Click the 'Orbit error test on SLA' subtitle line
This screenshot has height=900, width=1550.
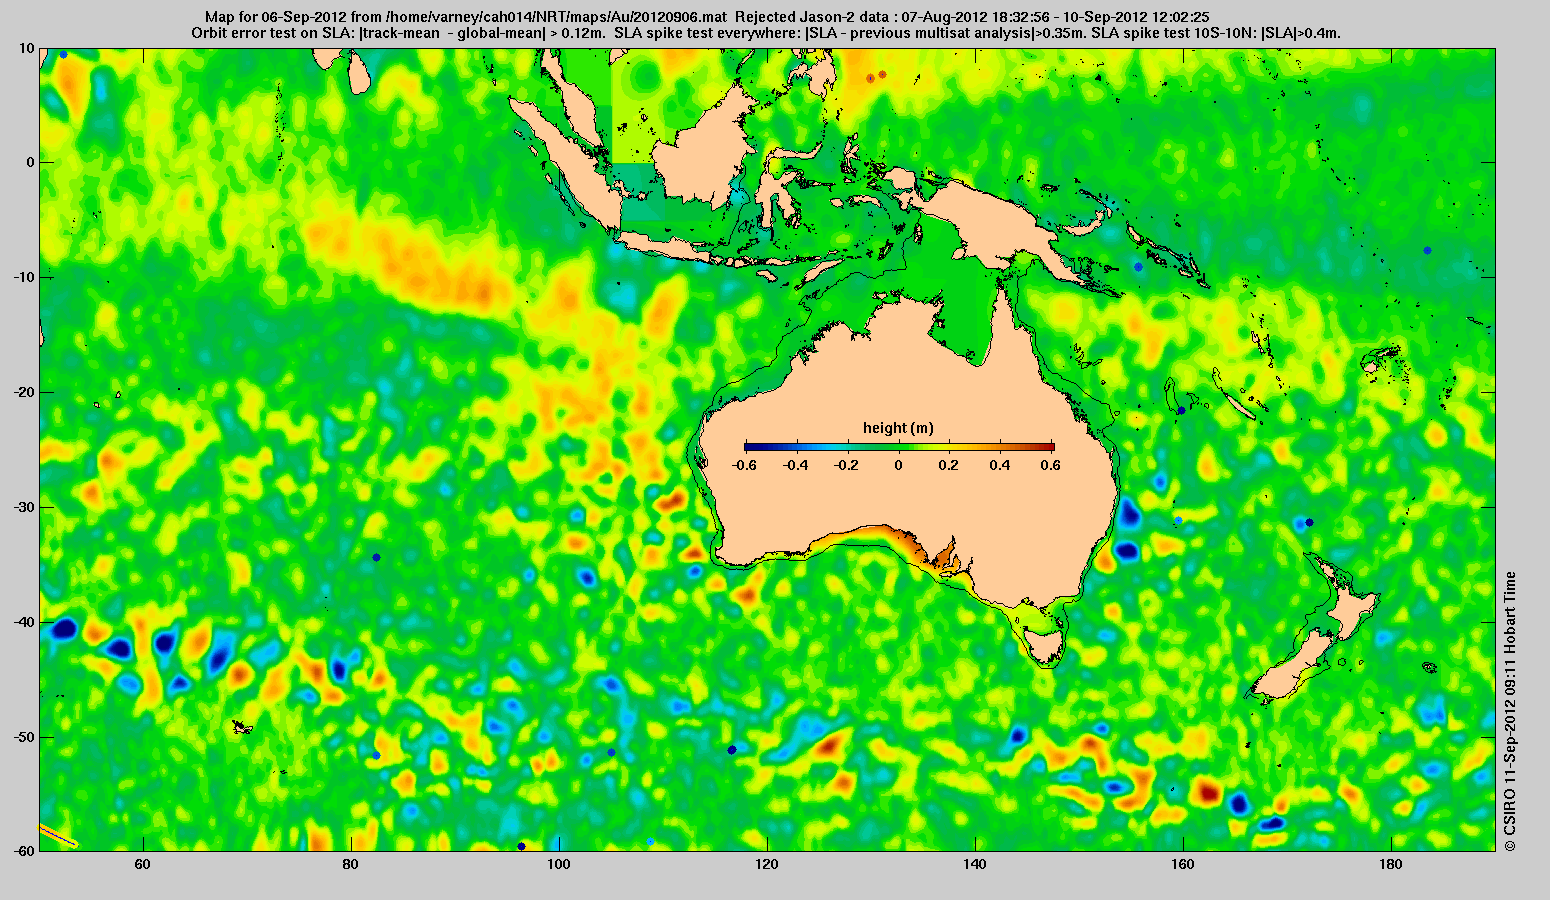pos(766,33)
